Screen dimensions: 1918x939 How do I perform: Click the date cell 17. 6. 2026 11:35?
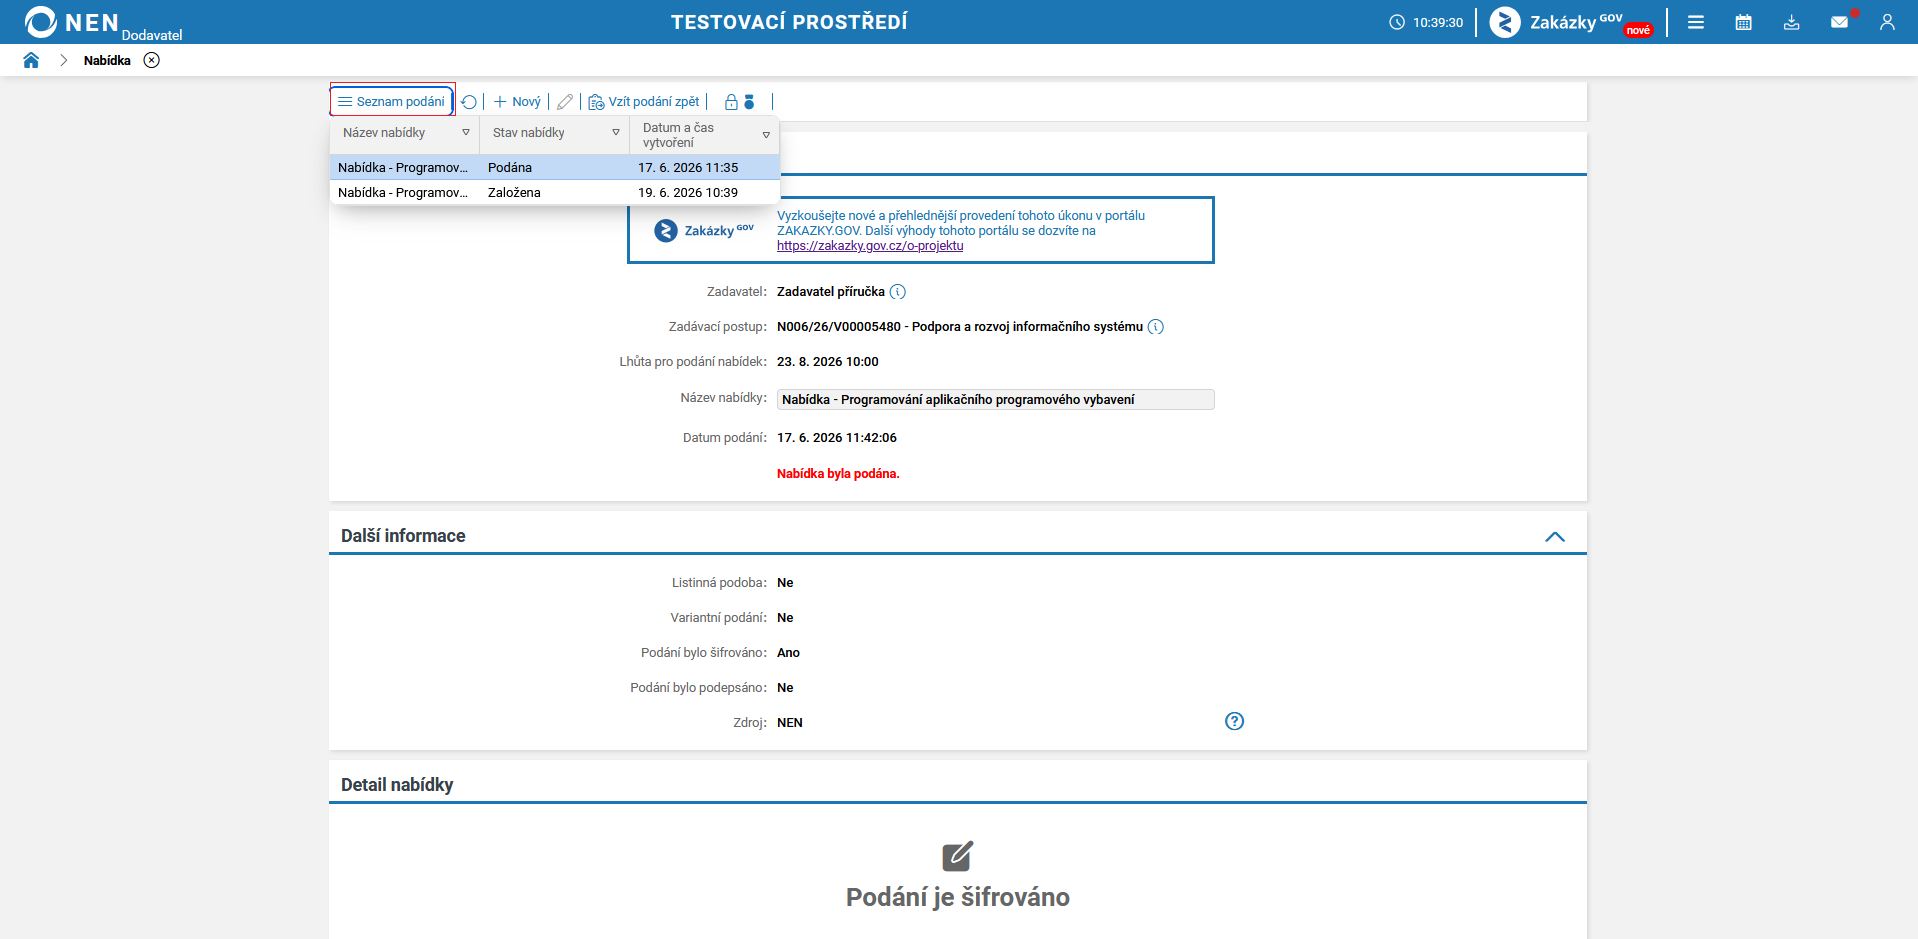click(x=688, y=168)
